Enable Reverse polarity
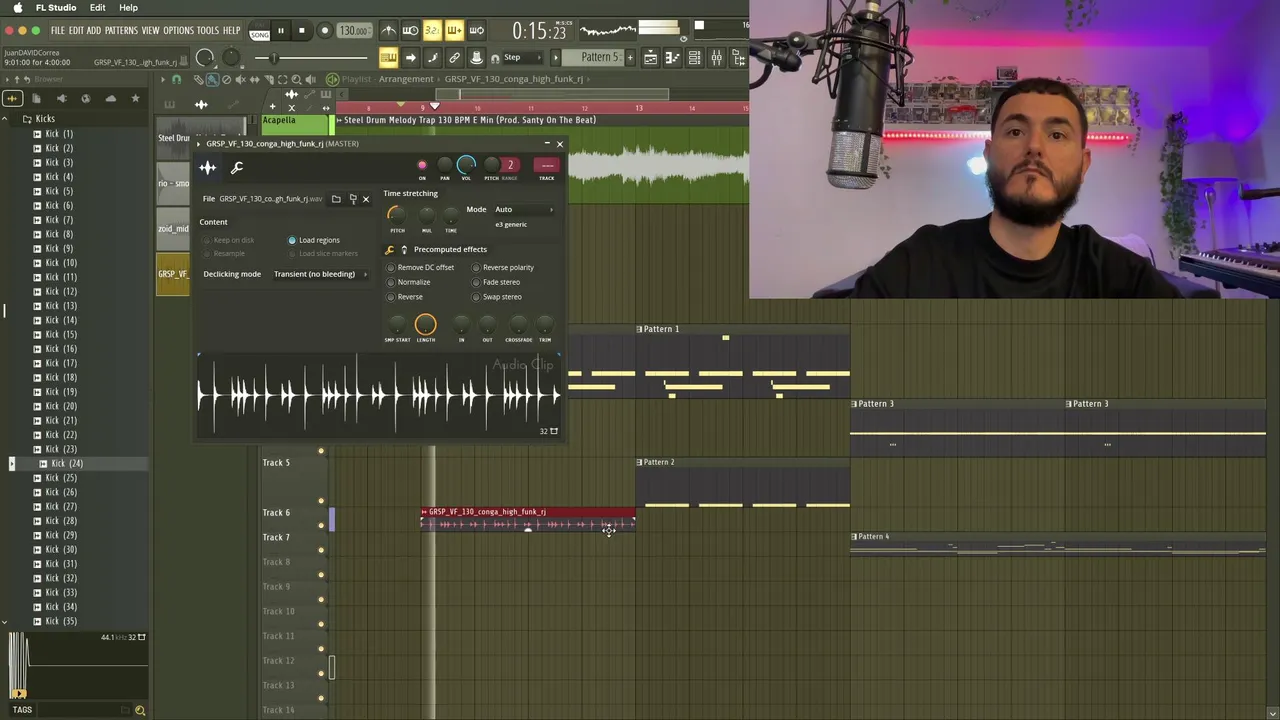 pos(503,267)
